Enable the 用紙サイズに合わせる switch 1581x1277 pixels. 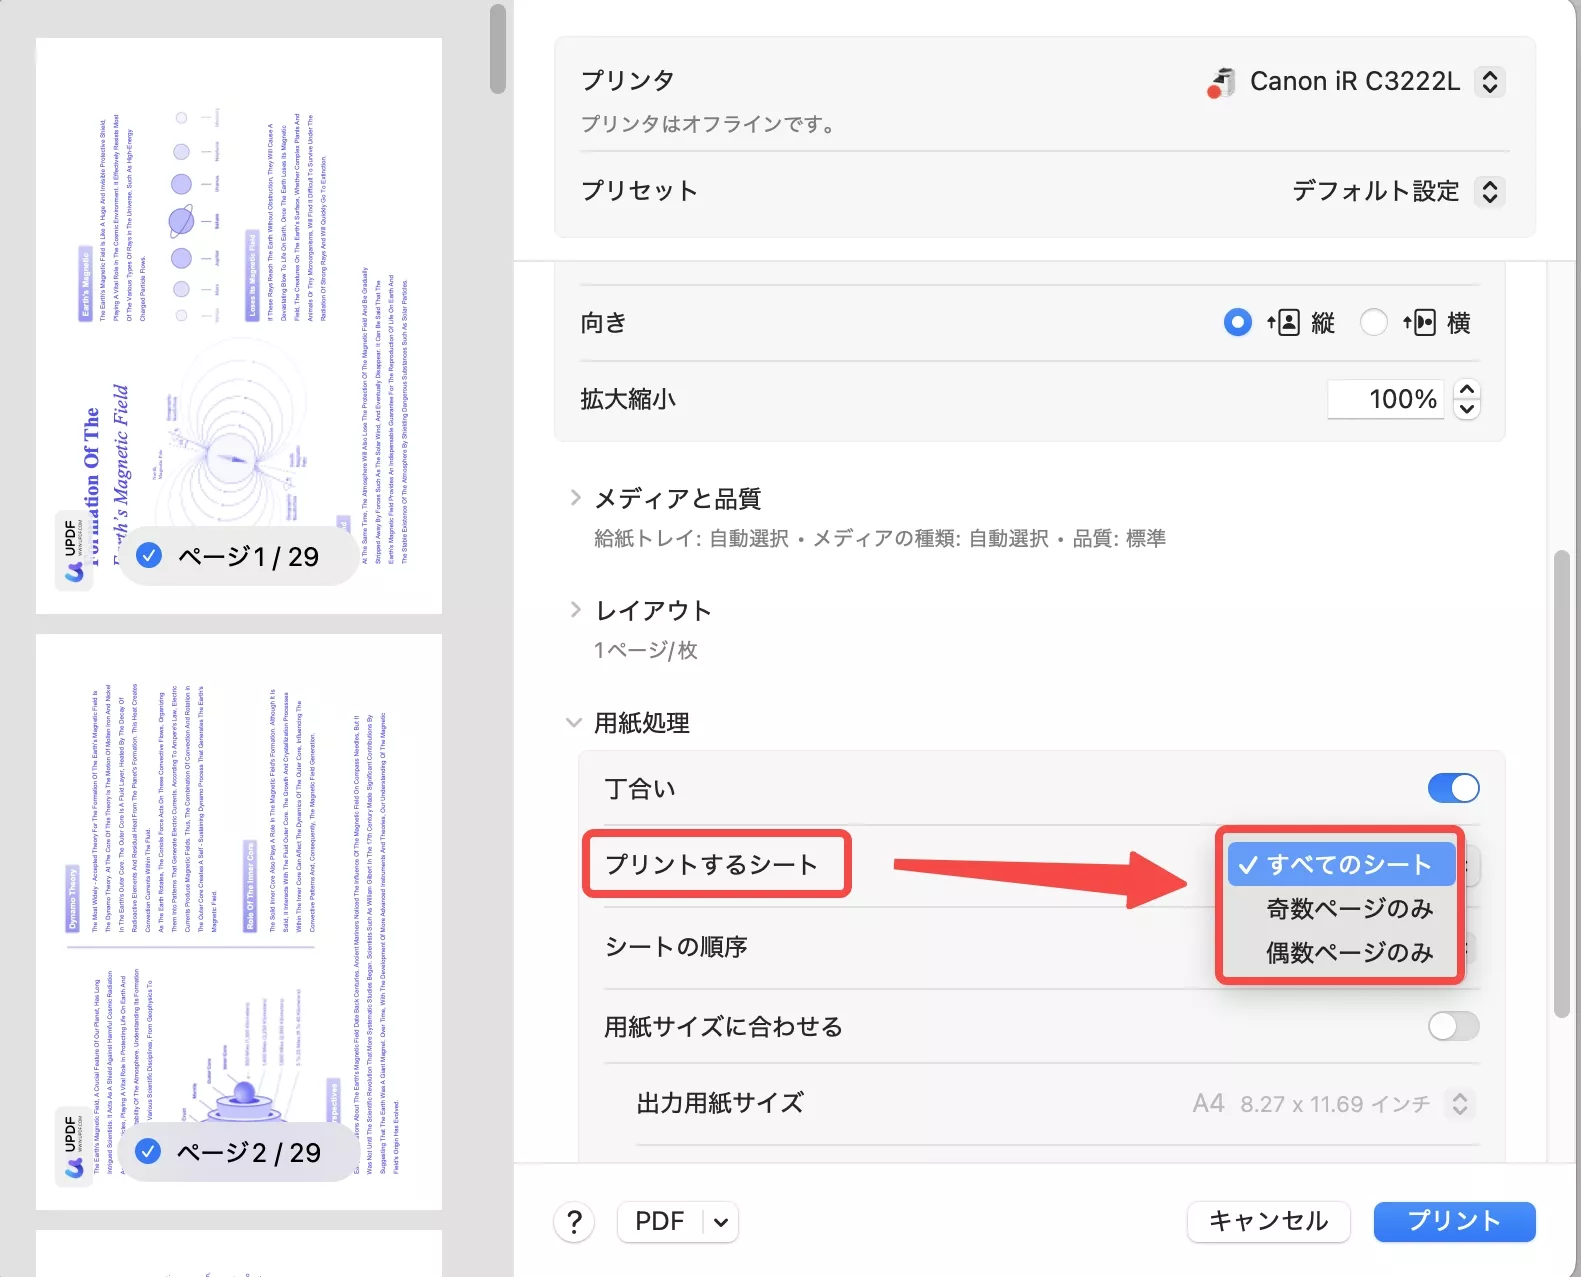(1453, 1026)
